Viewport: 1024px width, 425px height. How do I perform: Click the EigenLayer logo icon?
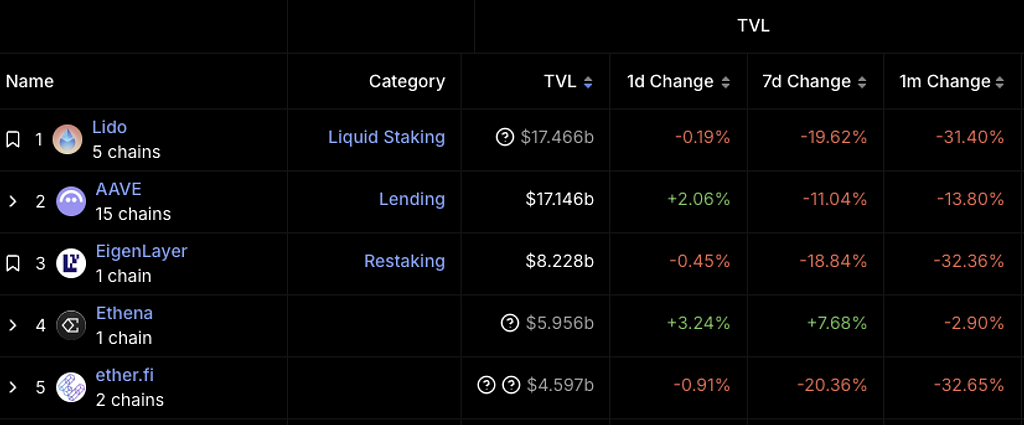pos(71,263)
